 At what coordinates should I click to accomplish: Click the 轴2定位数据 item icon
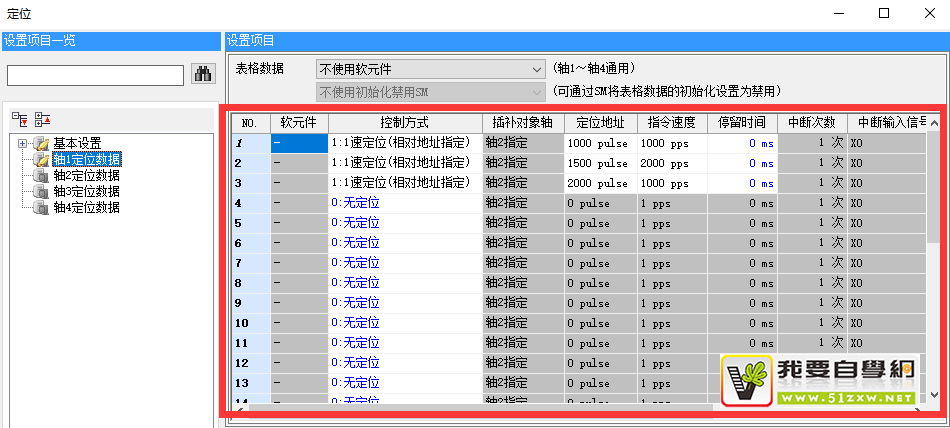(41, 176)
